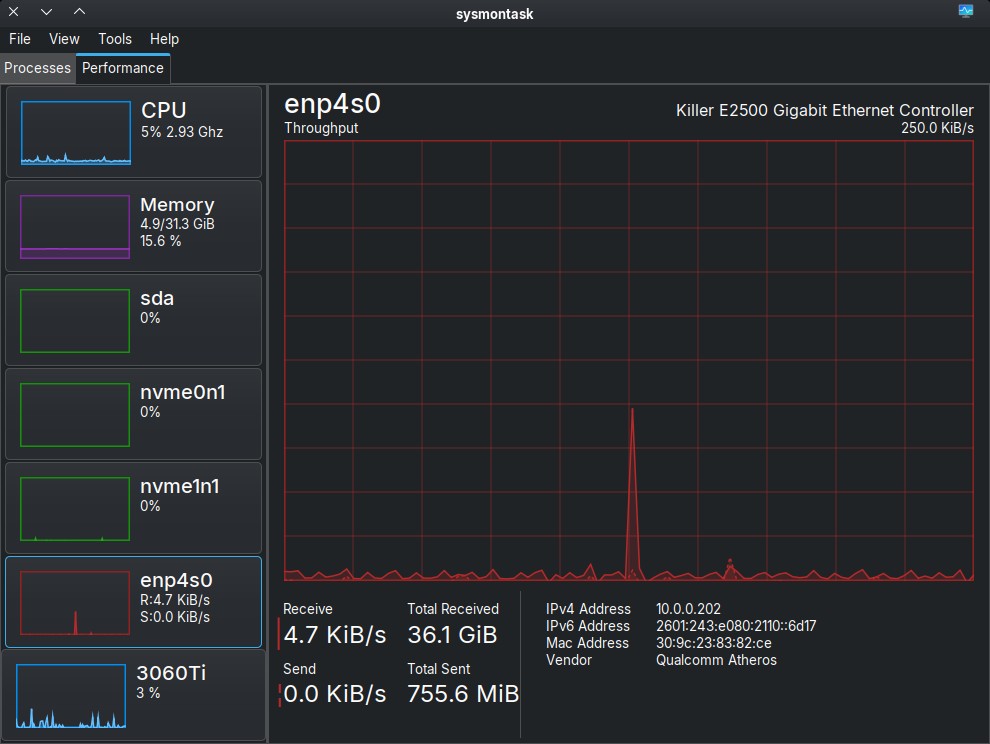Click the IPv4 address value 10.0.0.202
The width and height of the screenshot is (990, 744).
coord(688,609)
